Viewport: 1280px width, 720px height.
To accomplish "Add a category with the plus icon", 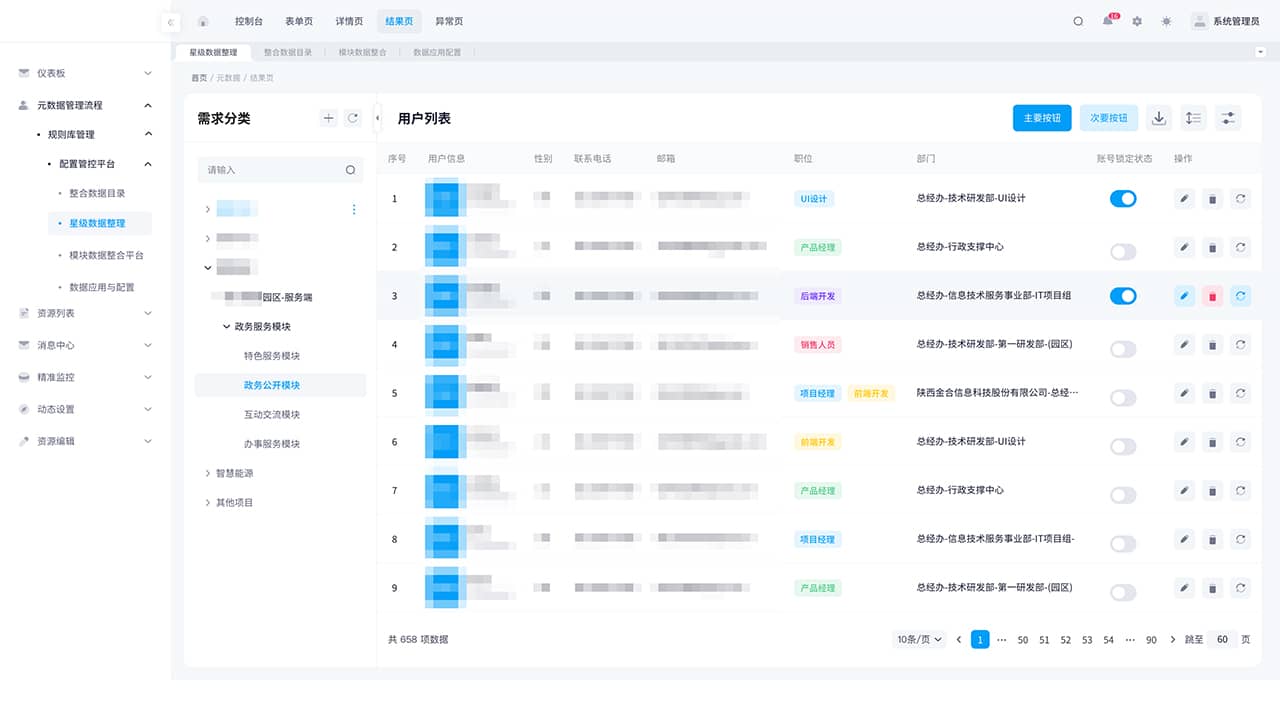I will (328, 118).
